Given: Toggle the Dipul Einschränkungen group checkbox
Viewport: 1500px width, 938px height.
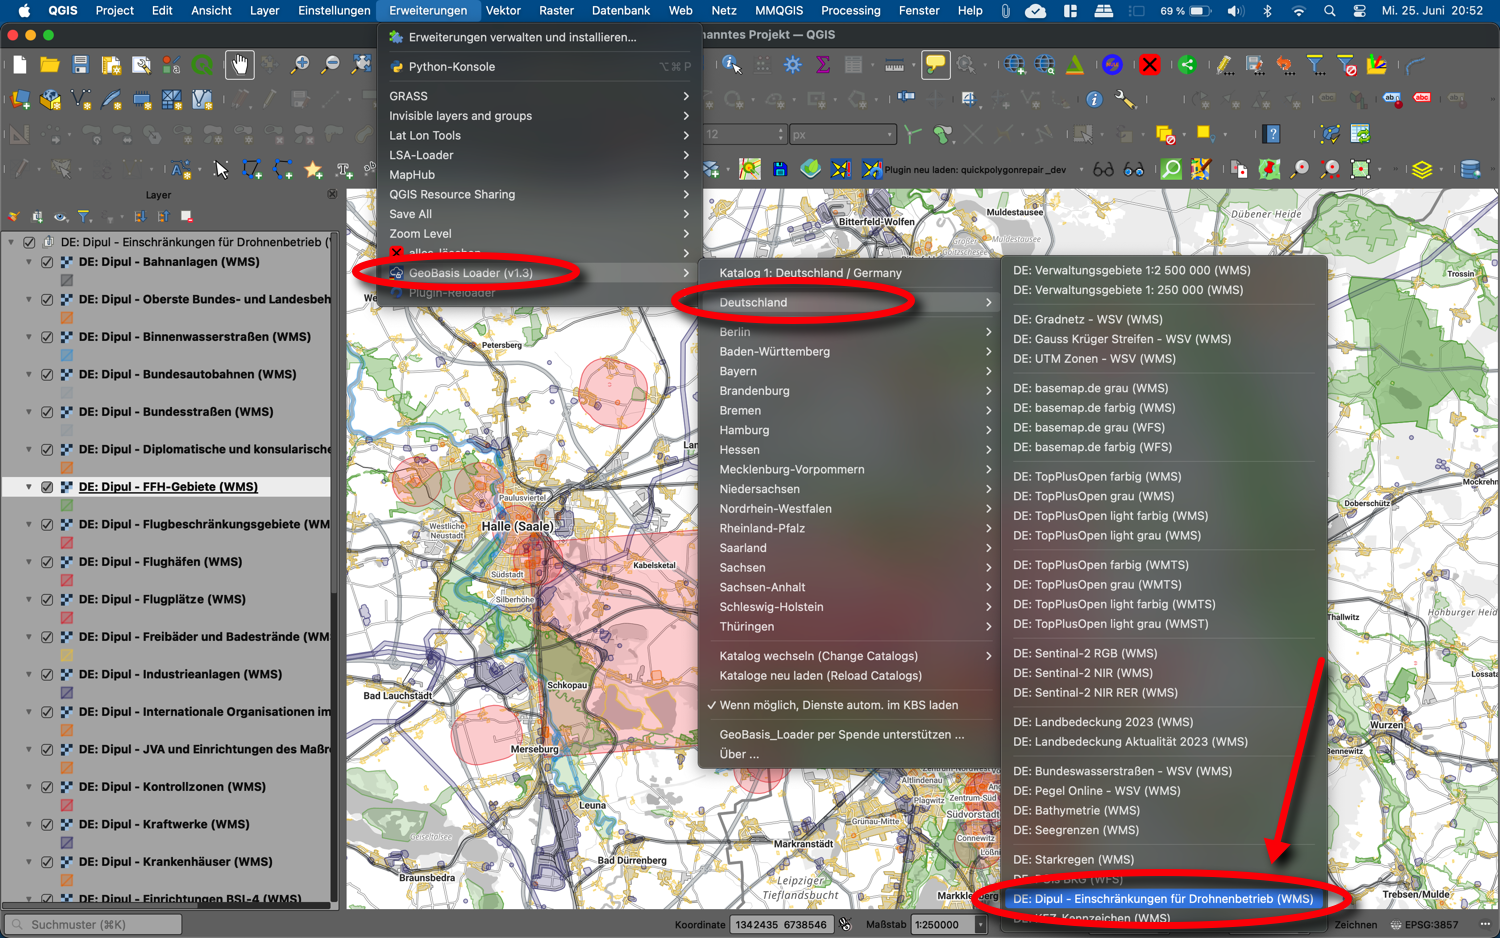Looking at the screenshot, I should click(x=29, y=242).
